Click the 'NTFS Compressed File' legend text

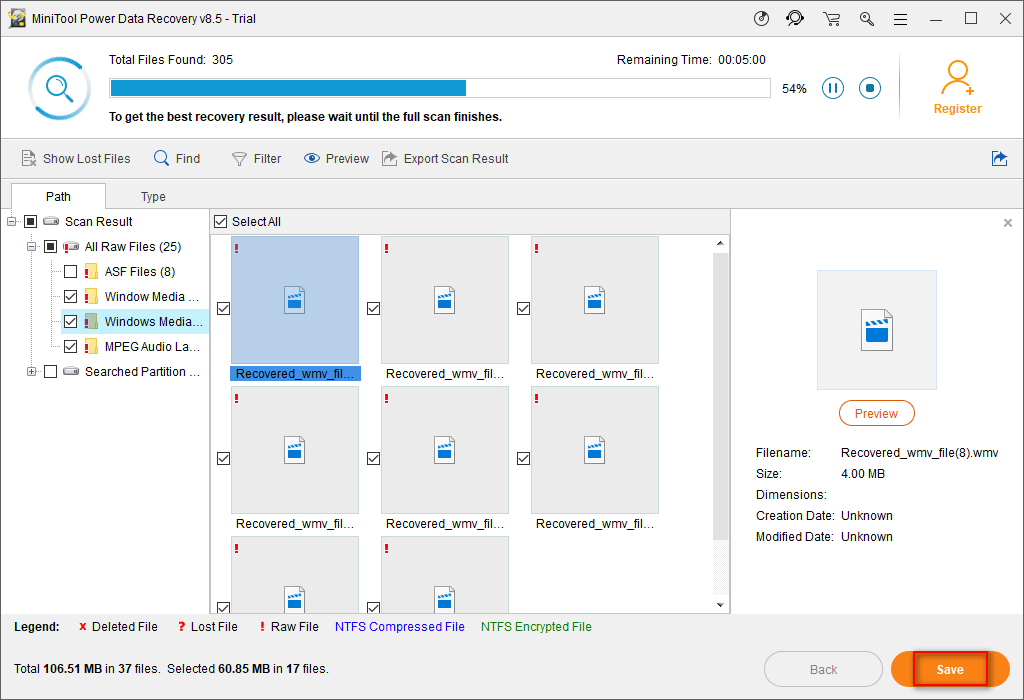pyautogui.click(x=400, y=627)
